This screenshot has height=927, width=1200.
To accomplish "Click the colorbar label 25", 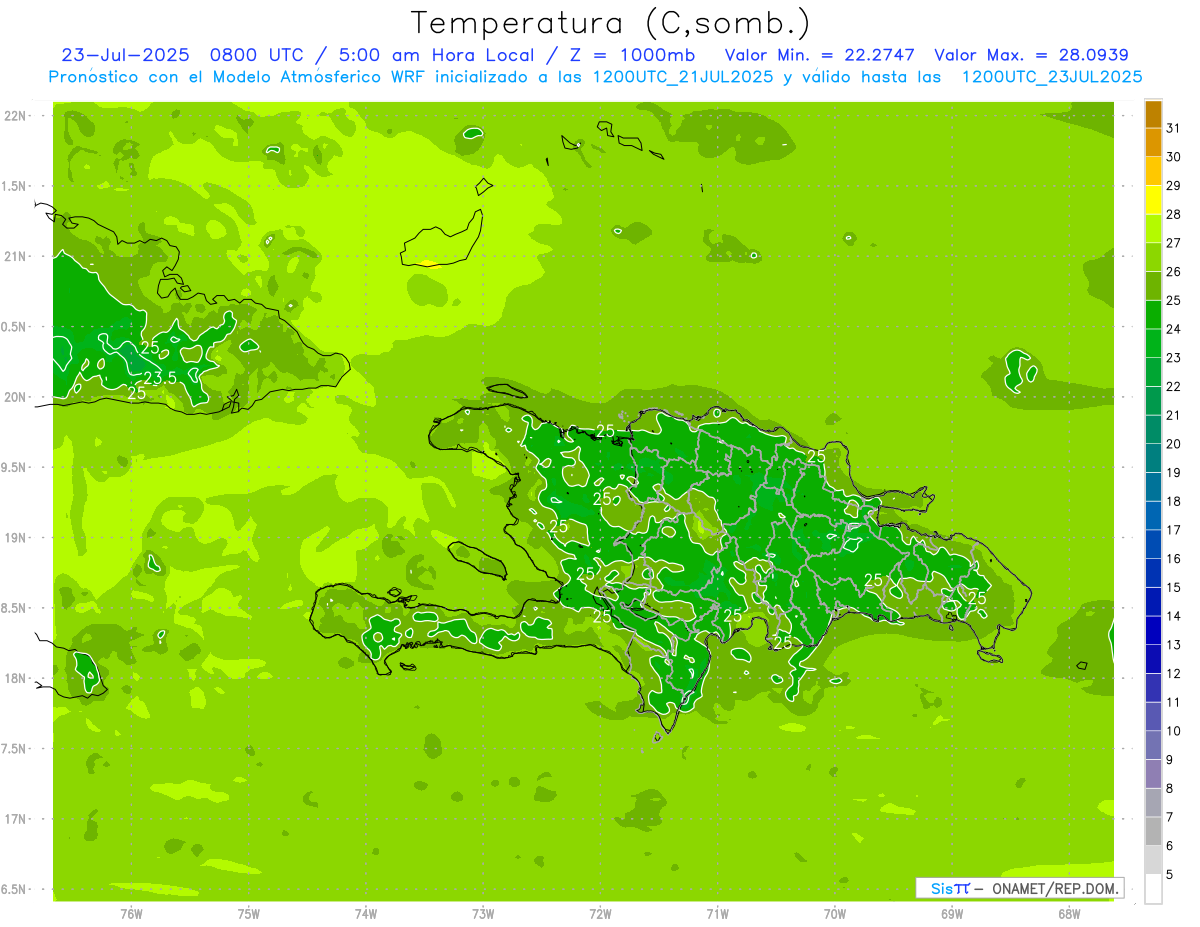I will tap(1174, 300).
